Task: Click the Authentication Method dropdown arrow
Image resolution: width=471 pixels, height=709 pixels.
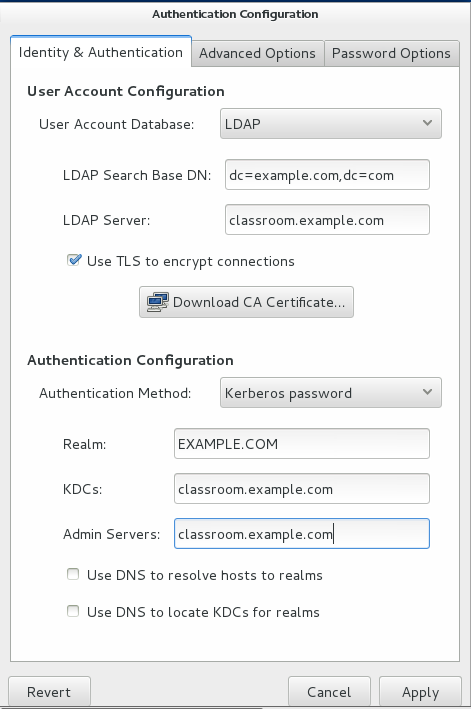Action: point(427,392)
